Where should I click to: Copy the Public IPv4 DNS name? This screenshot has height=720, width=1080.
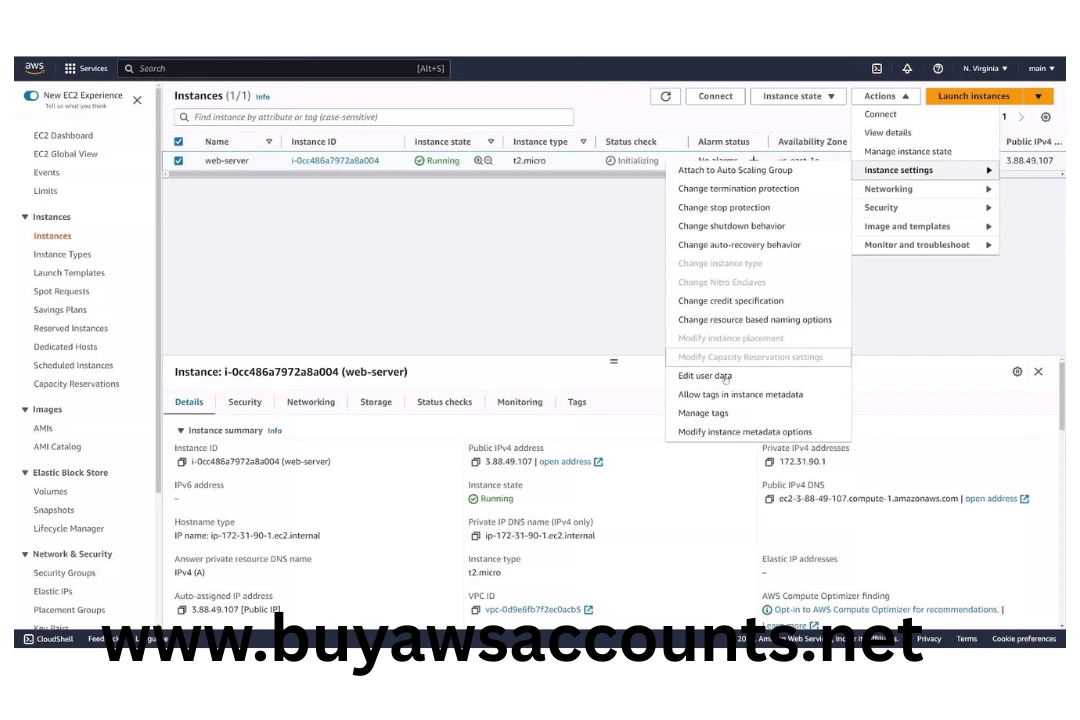769,499
